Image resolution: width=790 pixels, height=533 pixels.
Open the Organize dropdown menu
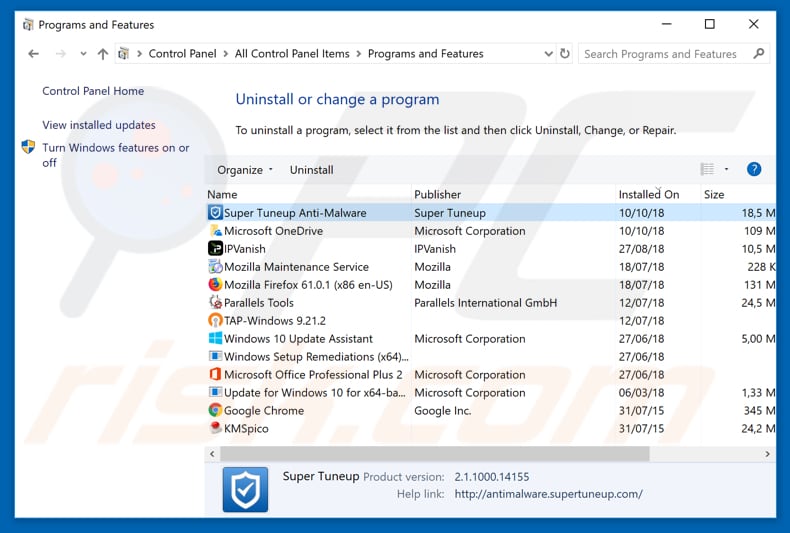245,170
